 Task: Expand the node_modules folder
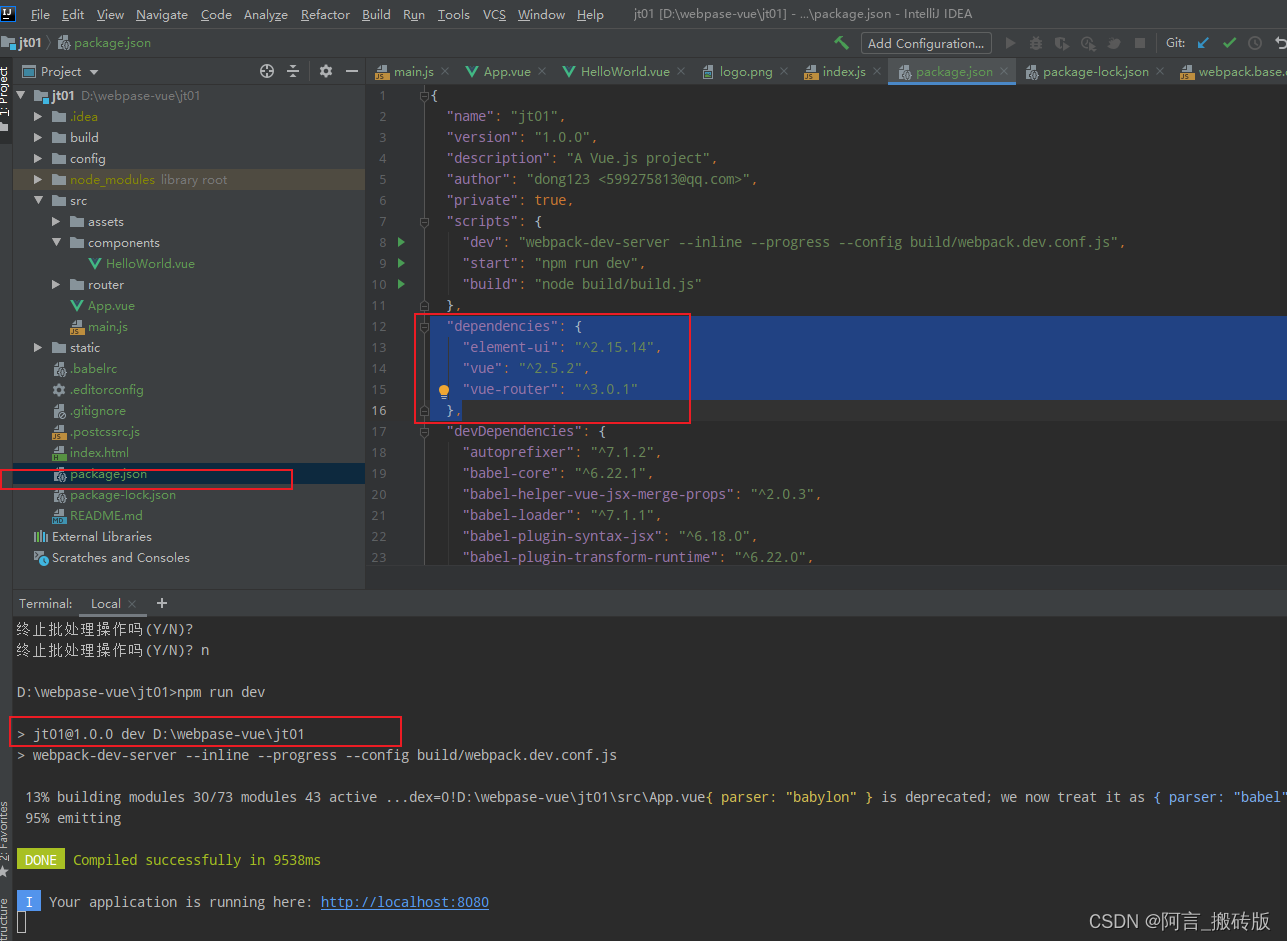pos(38,179)
